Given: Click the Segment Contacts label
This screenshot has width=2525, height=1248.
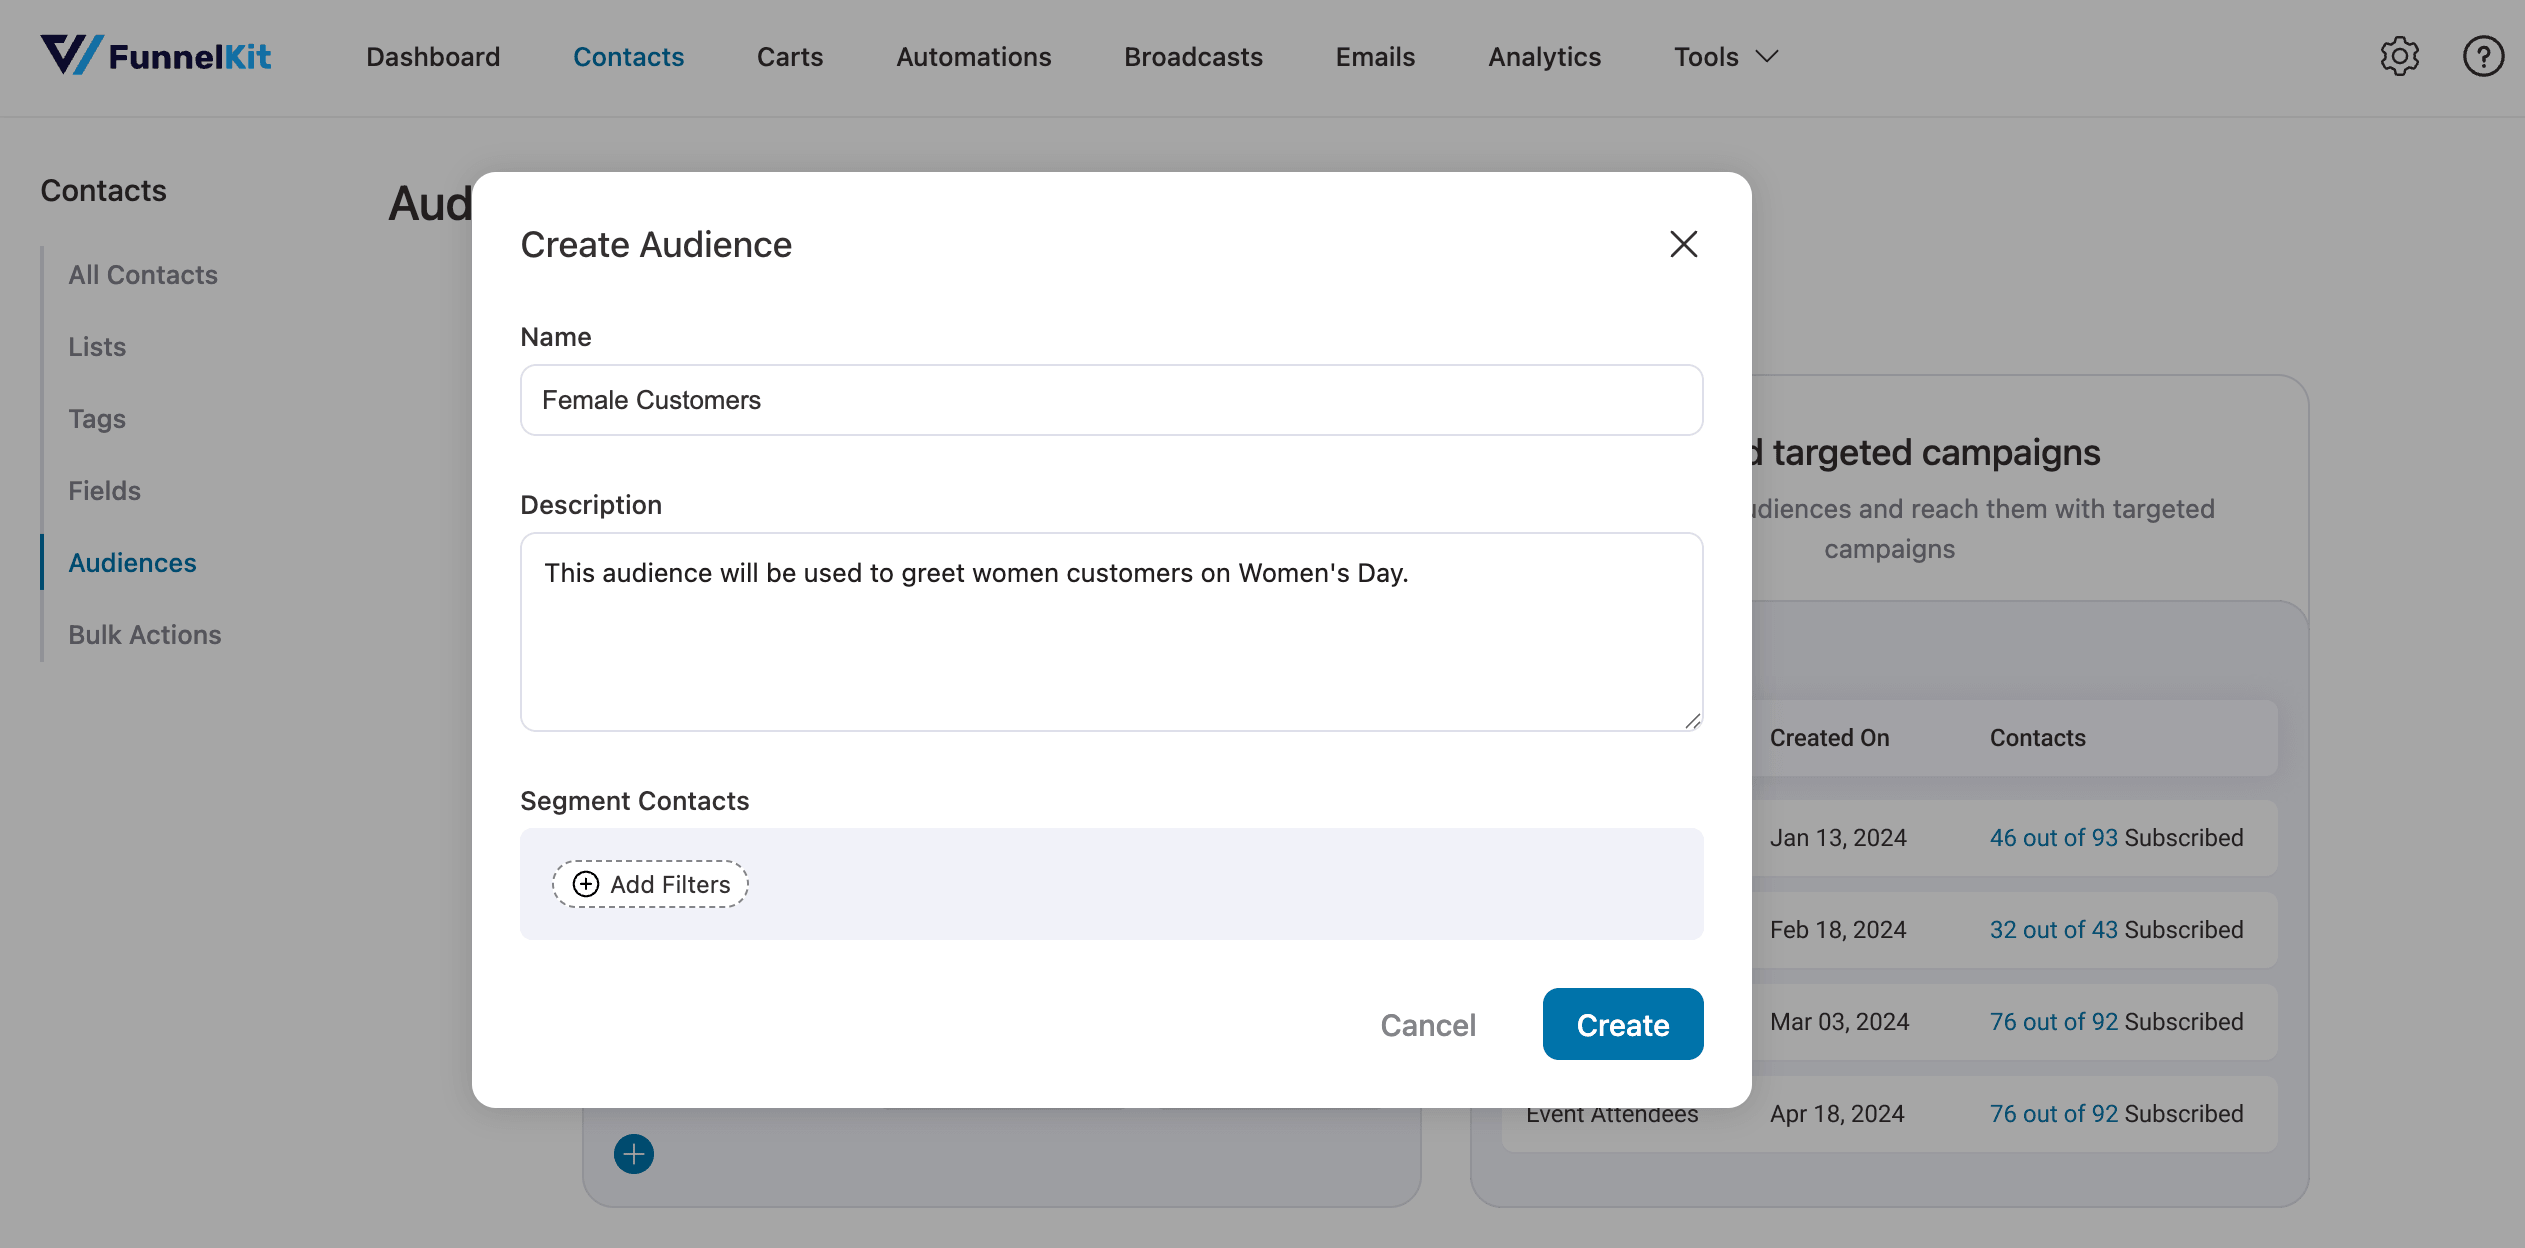Looking at the screenshot, I should click(634, 801).
